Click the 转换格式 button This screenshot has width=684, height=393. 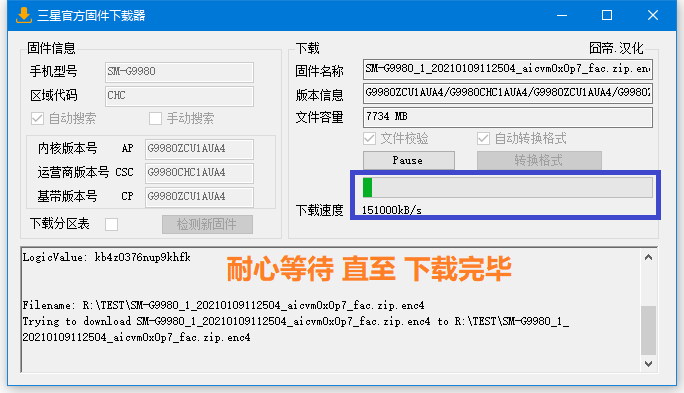[539, 161]
